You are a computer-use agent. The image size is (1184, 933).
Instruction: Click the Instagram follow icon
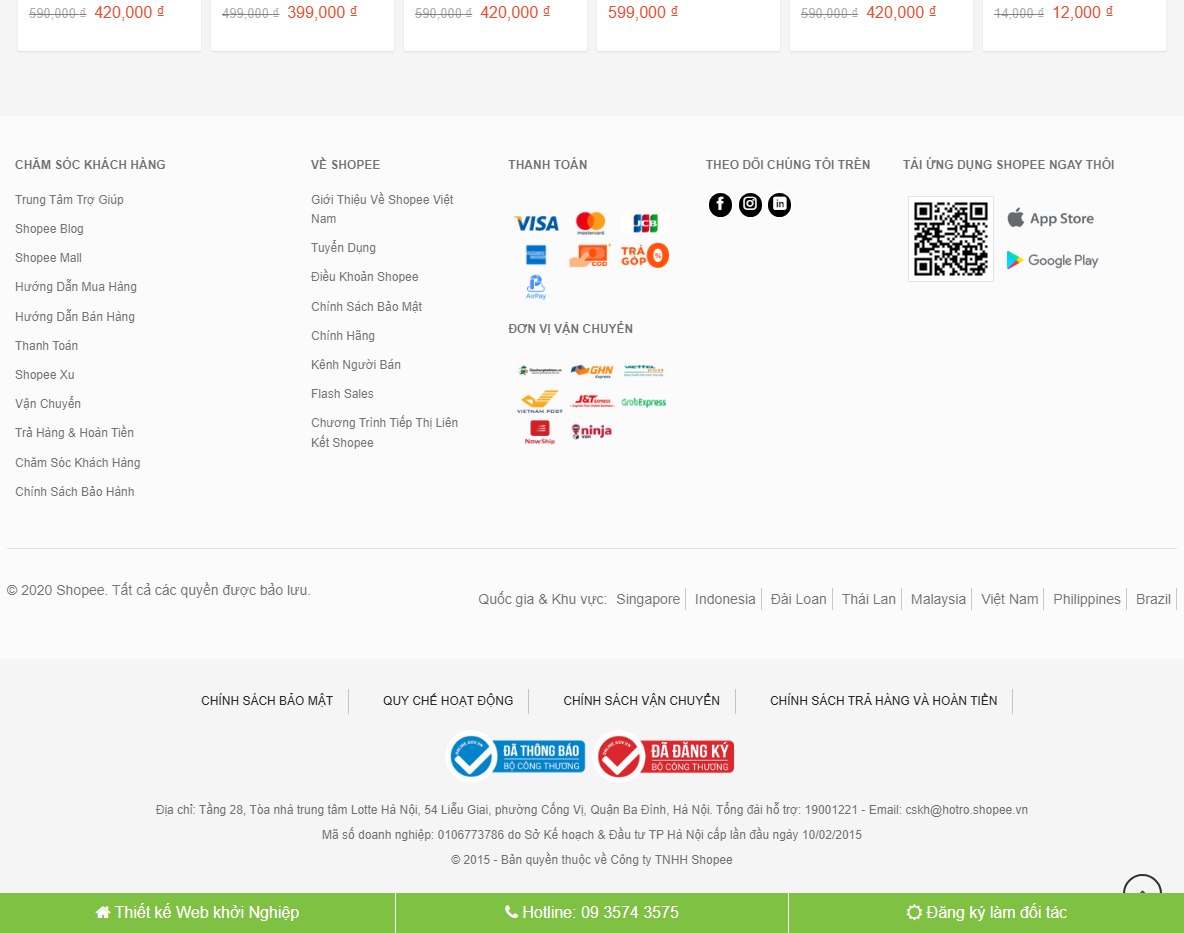point(750,204)
